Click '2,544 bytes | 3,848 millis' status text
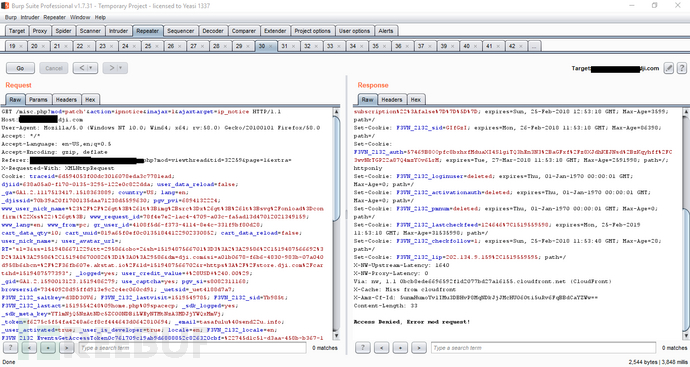Screen dimensions: 690x367 (x=658, y=362)
